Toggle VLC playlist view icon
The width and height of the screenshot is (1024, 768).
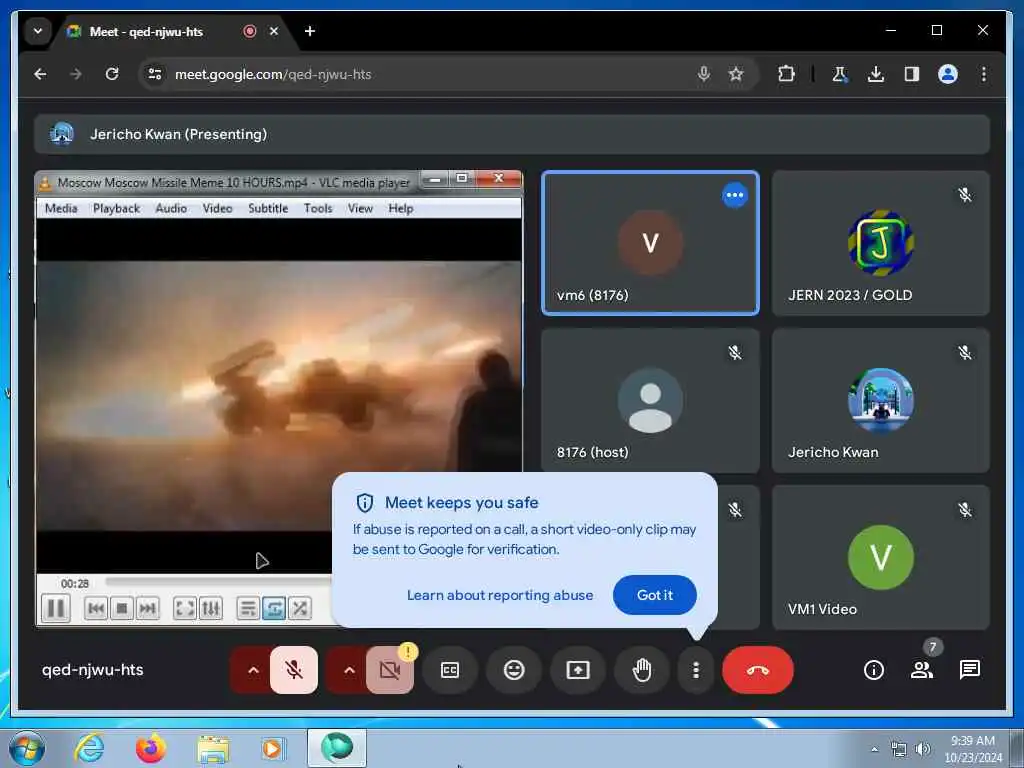coord(248,609)
